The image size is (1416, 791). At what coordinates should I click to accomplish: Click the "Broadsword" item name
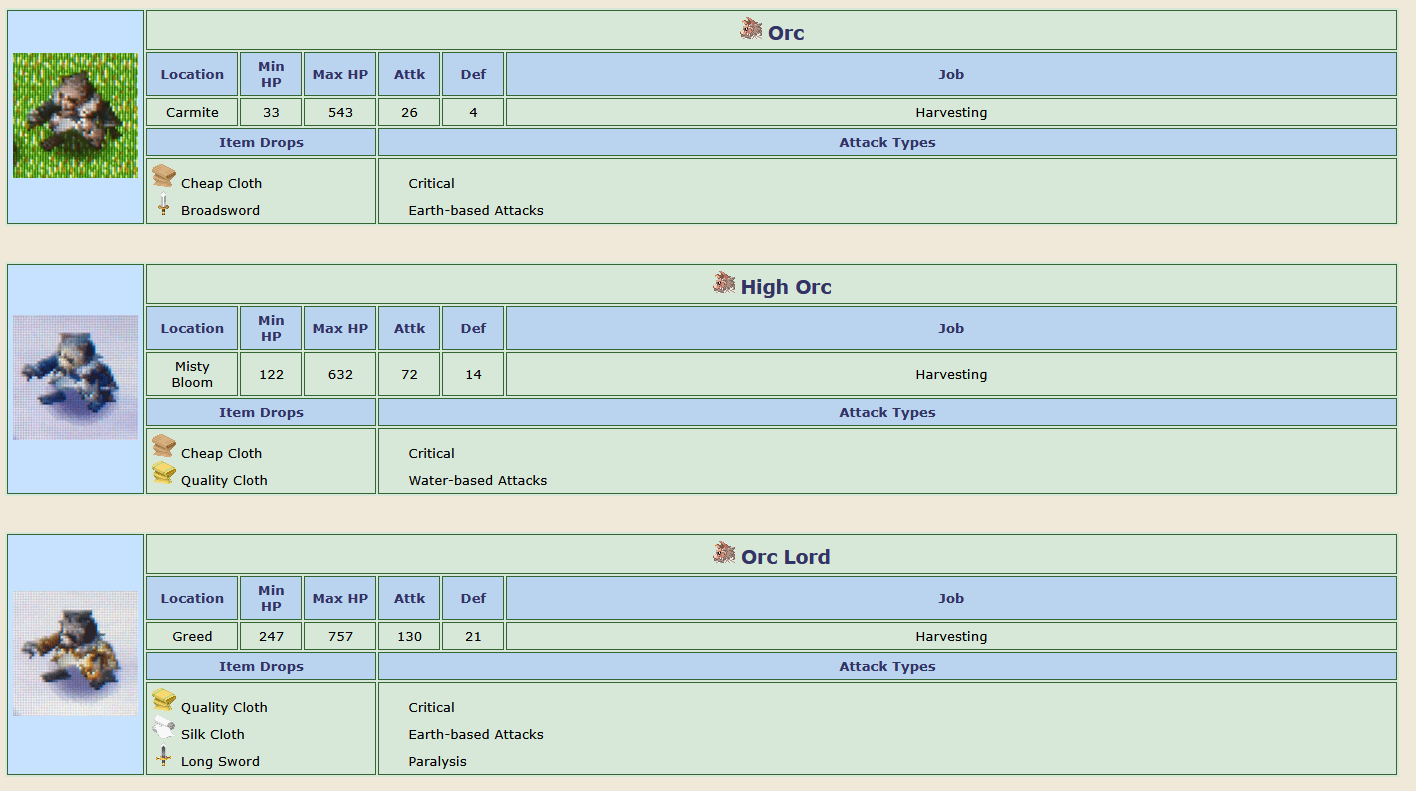click(220, 210)
